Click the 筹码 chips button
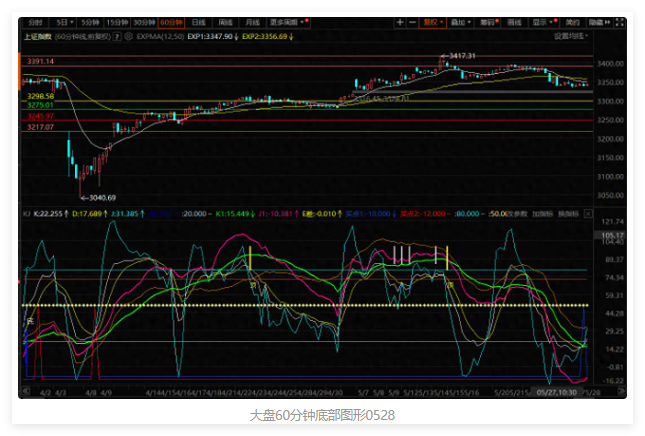Viewport: 645px width, 436px height. pyautogui.click(x=488, y=22)
